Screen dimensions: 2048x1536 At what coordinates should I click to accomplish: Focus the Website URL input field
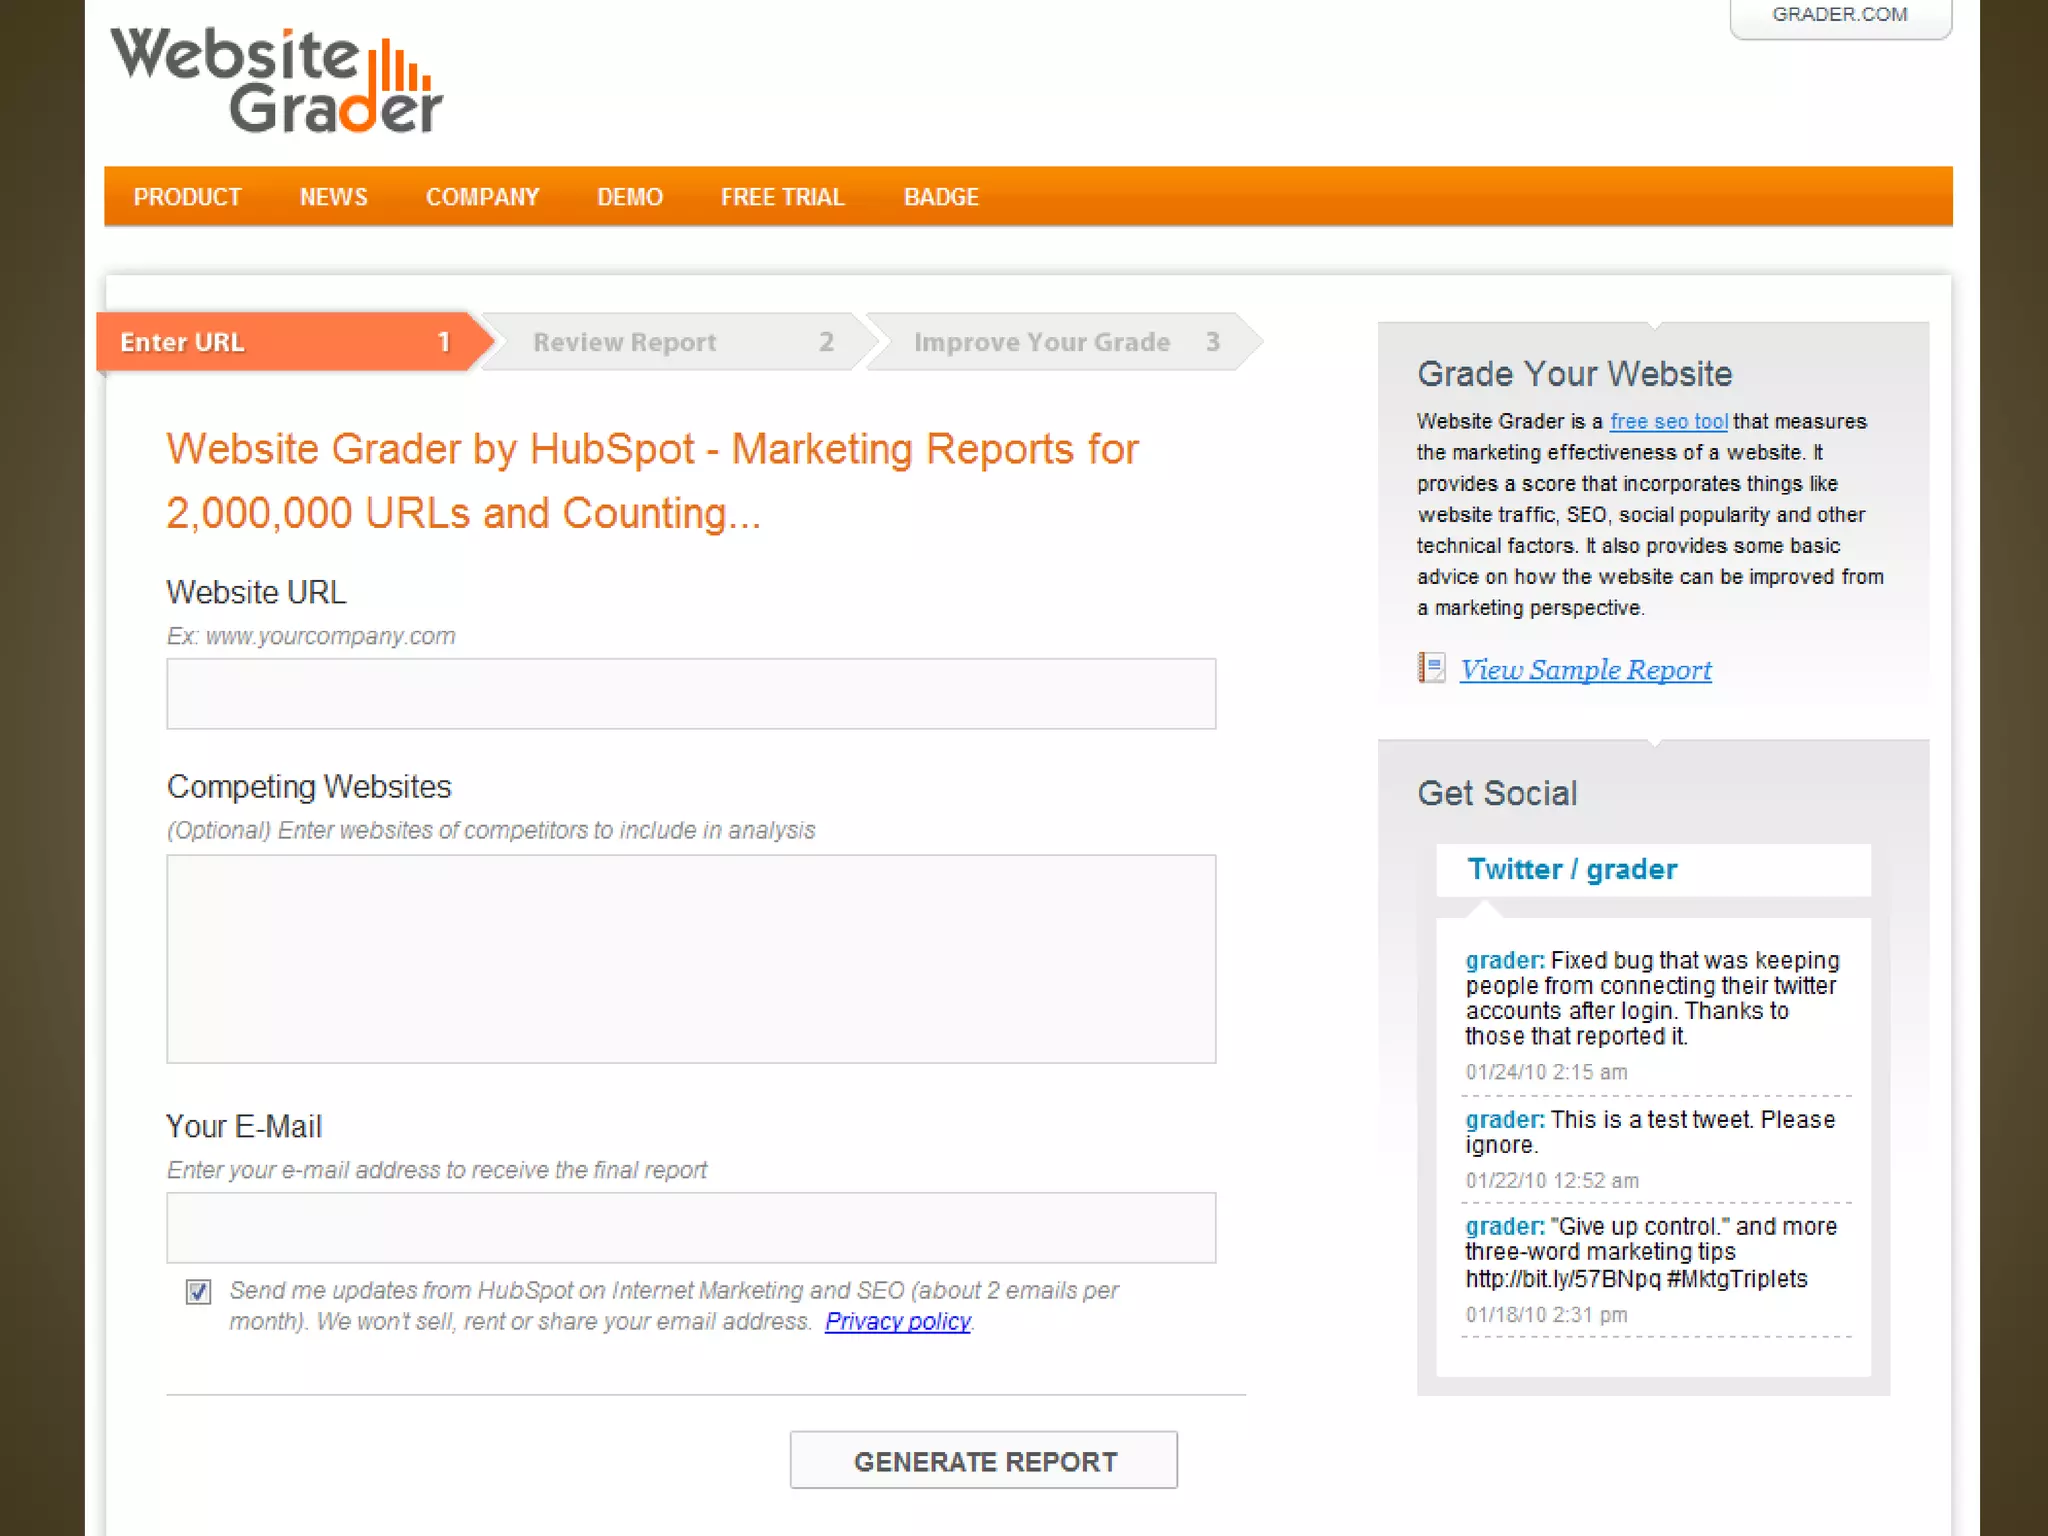(x=690, y=693)
